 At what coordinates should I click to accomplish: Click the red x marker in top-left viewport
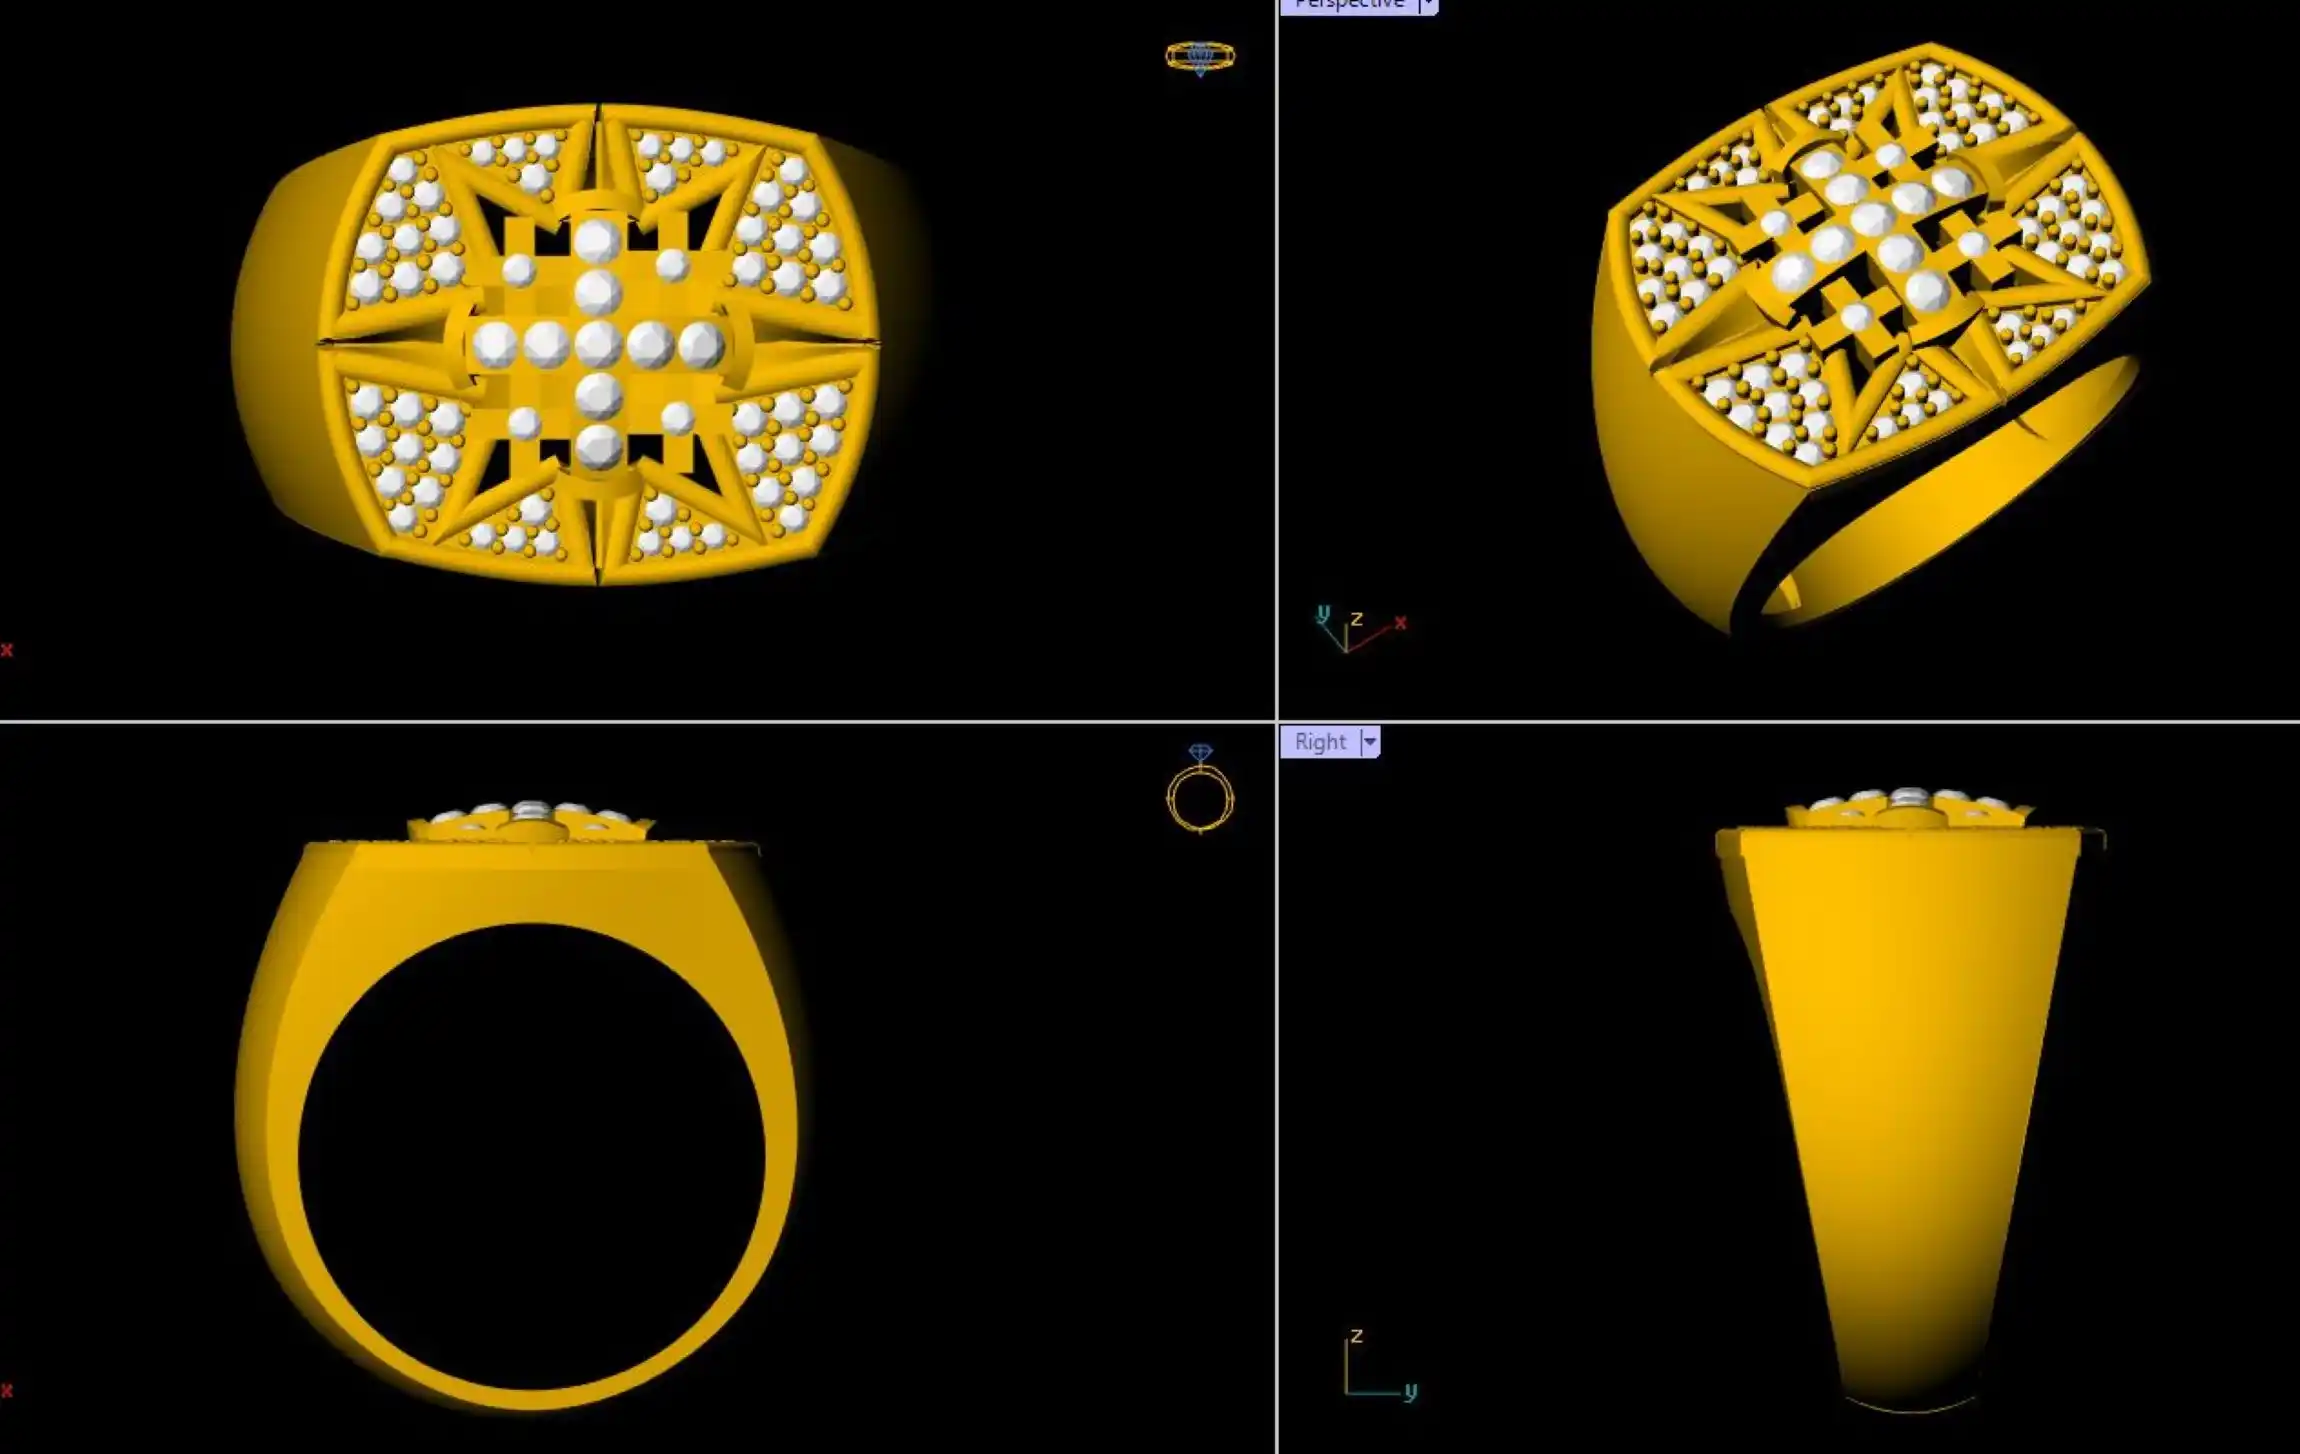point(7,651)
